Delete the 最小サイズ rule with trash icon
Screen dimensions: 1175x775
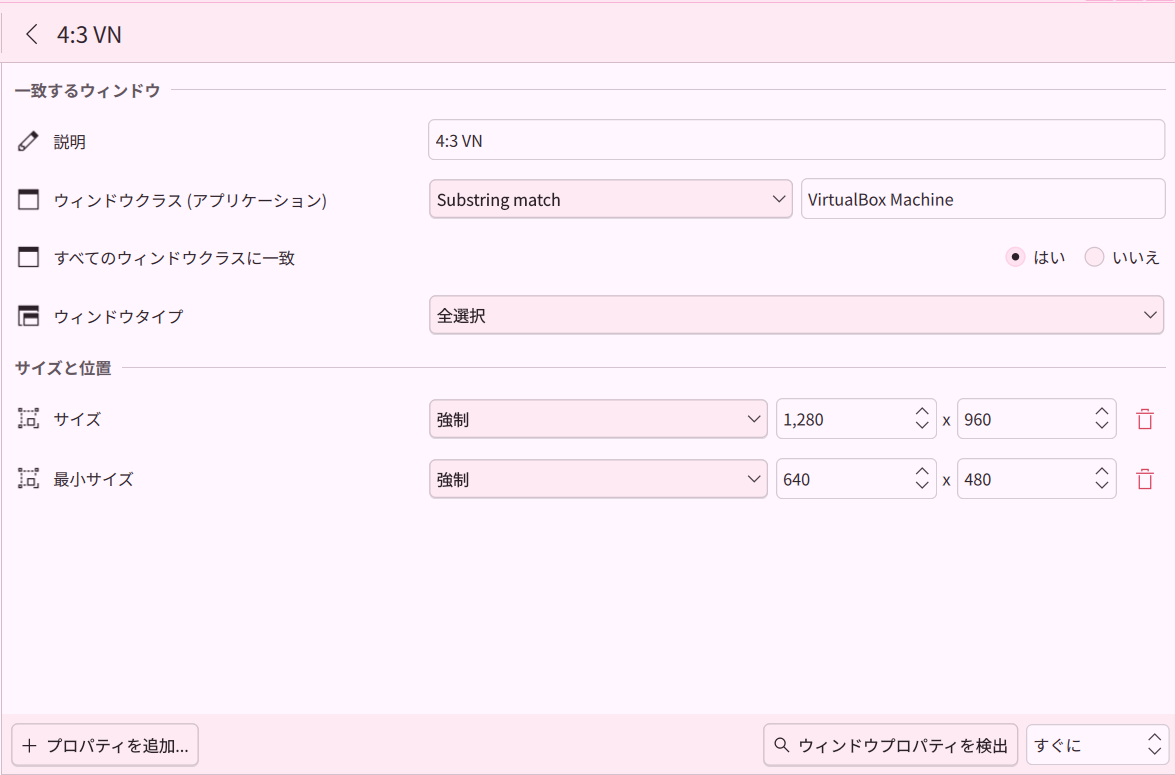[1145, 479]
